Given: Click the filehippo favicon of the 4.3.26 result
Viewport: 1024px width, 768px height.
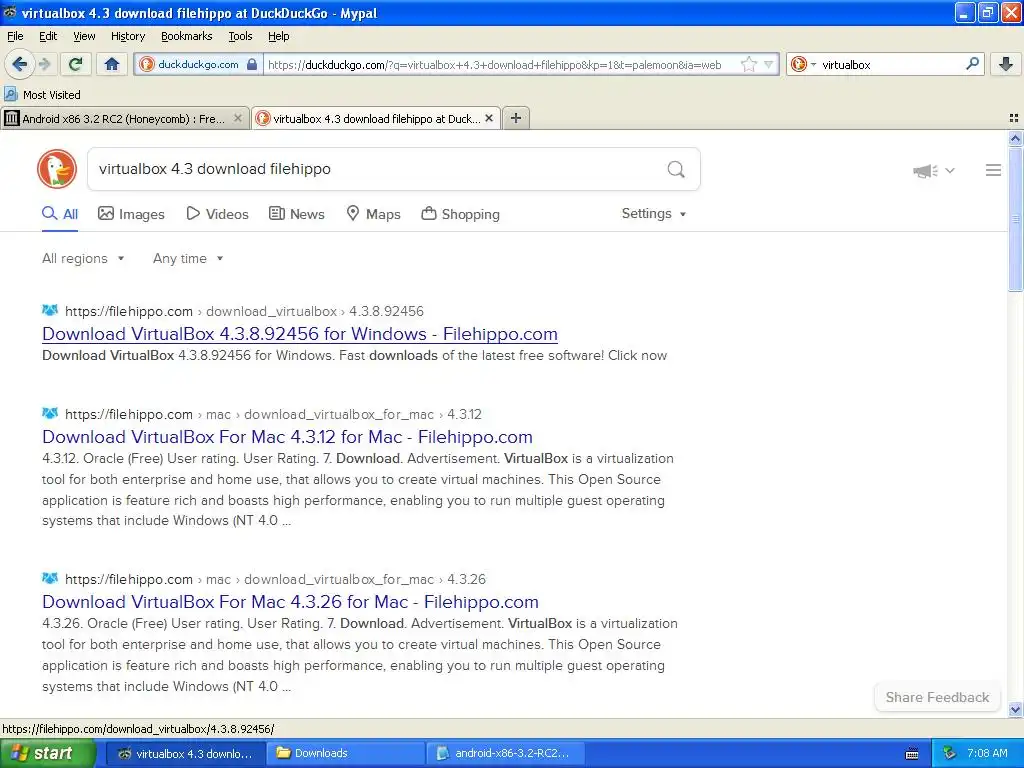Looking at the screenshot, I should click(x=50, y=578).
